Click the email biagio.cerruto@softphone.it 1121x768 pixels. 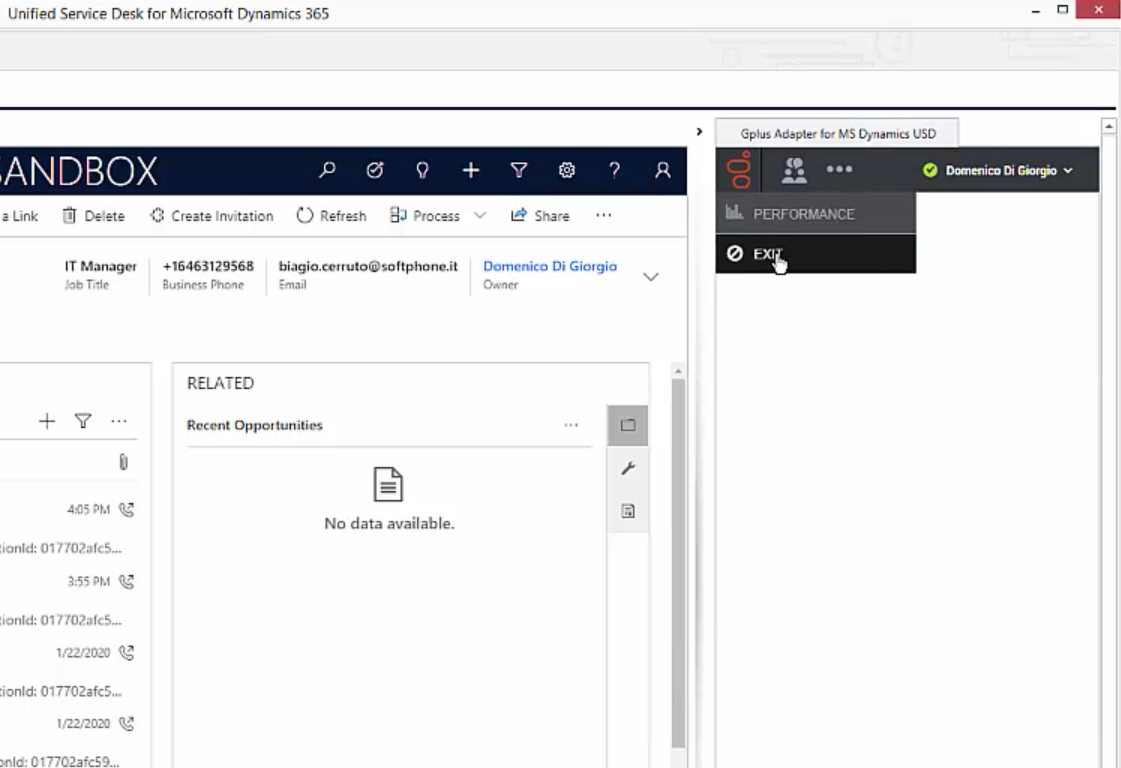tap(368, 266)
